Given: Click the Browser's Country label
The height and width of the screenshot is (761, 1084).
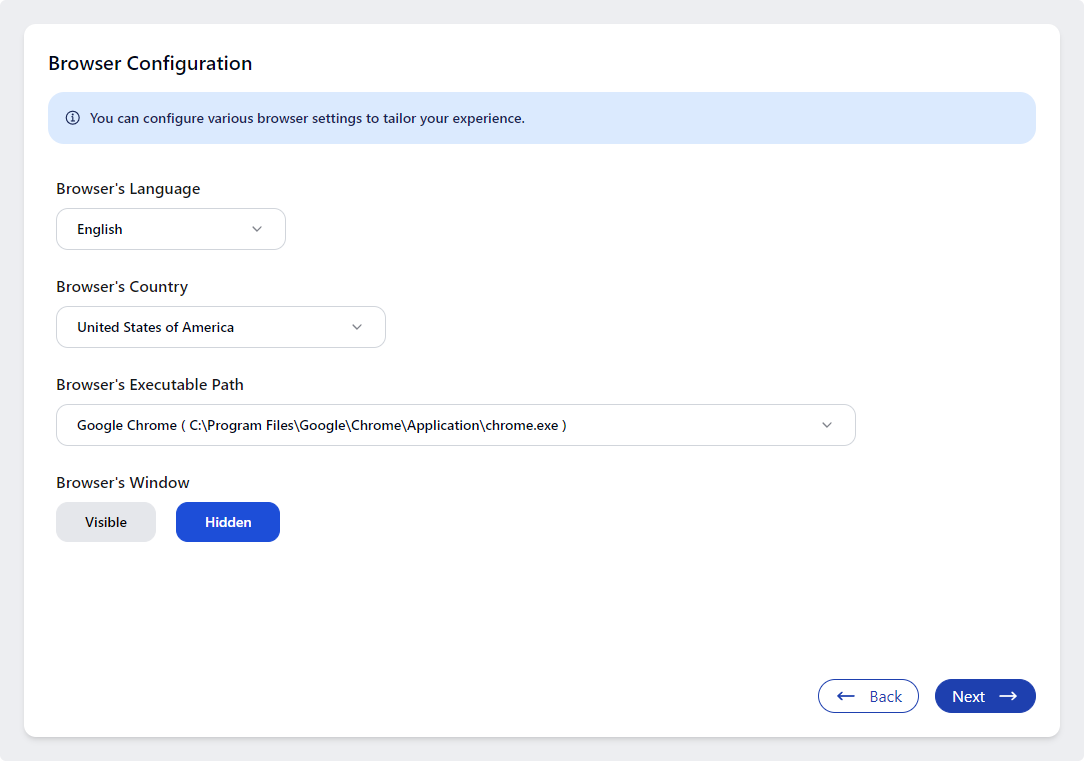Looking at the screenshot, I should click(x=122, y=287).
